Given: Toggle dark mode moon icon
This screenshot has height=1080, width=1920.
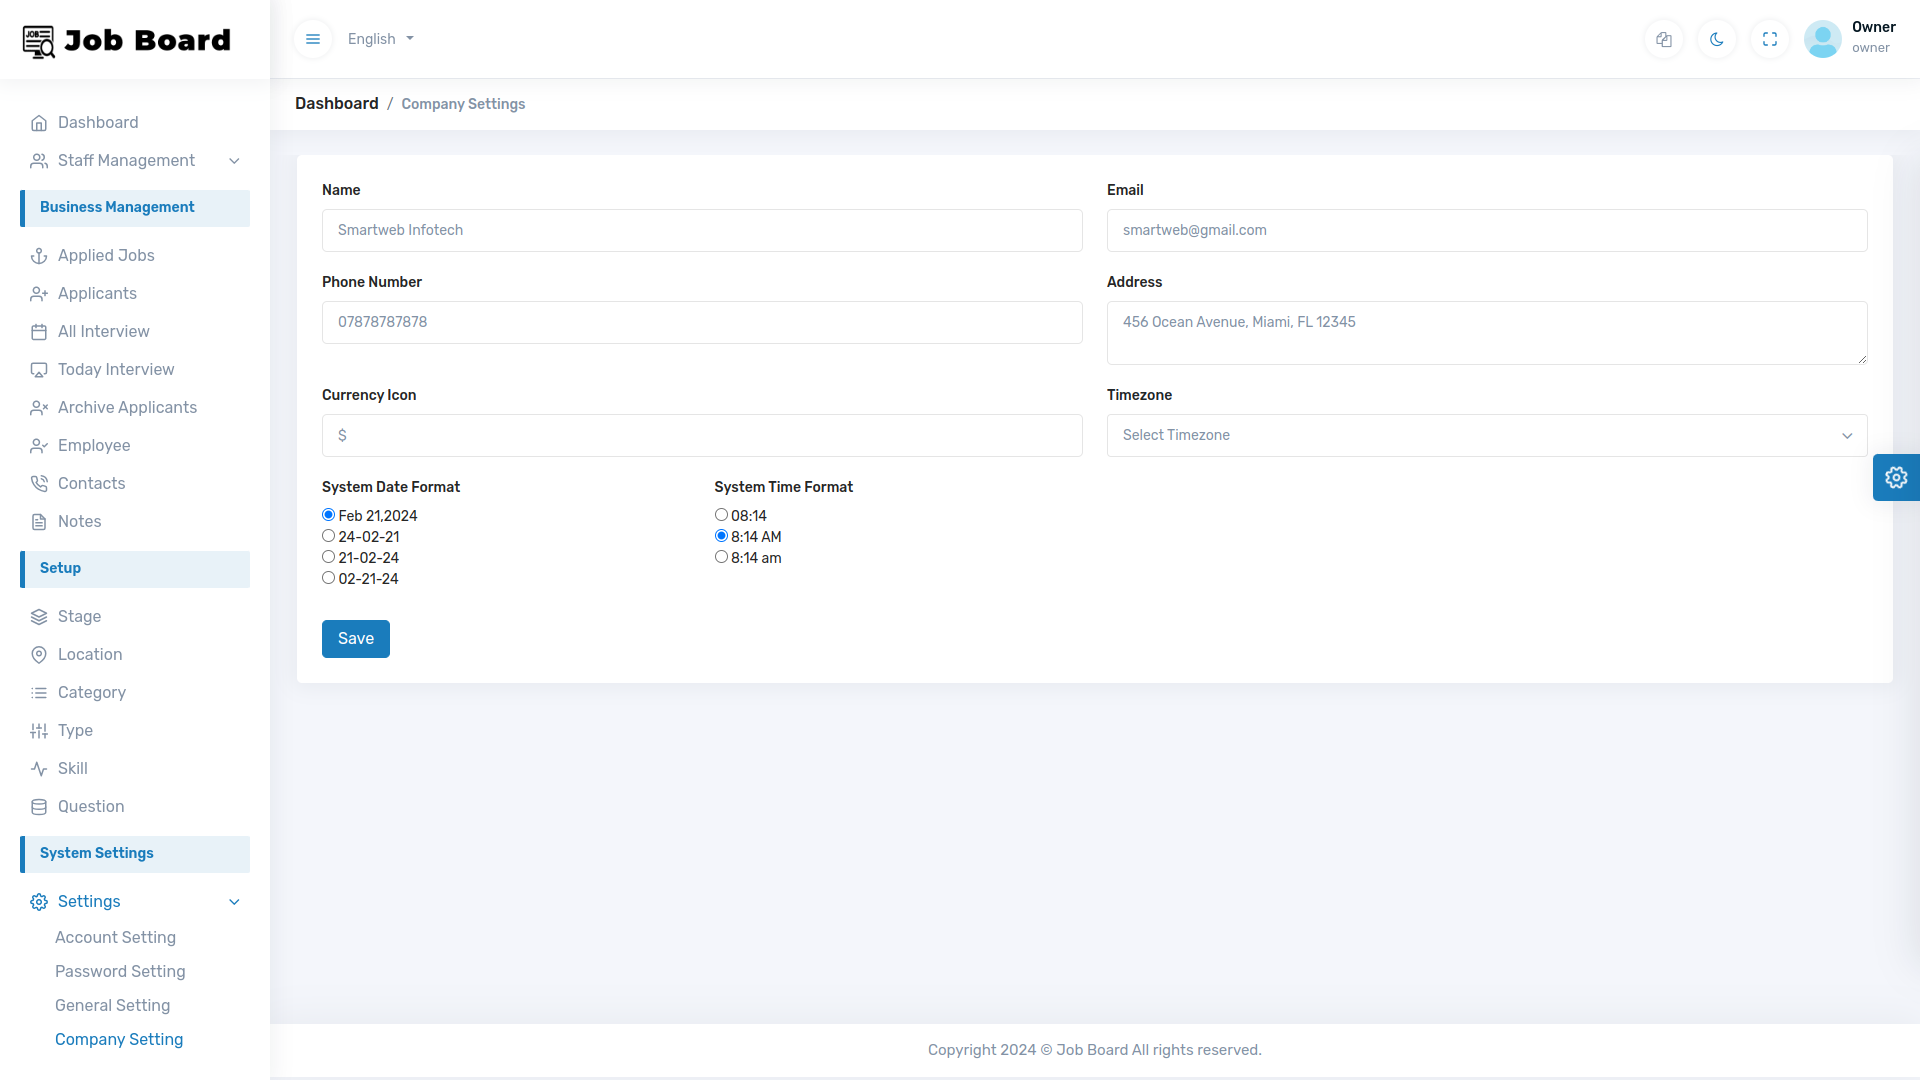Looking at the screenshot, I should 1717,39.
